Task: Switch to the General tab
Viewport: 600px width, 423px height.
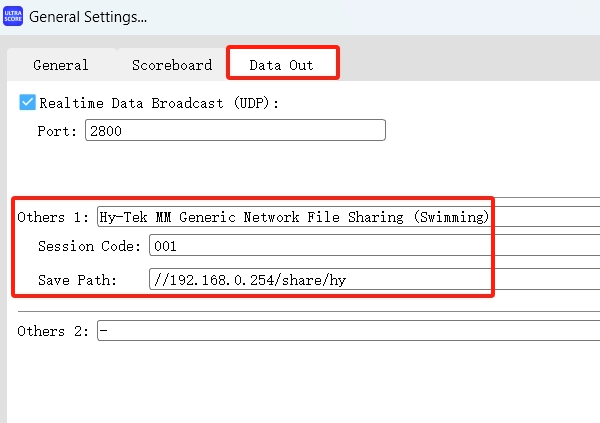Action: [x=61, y=65]
